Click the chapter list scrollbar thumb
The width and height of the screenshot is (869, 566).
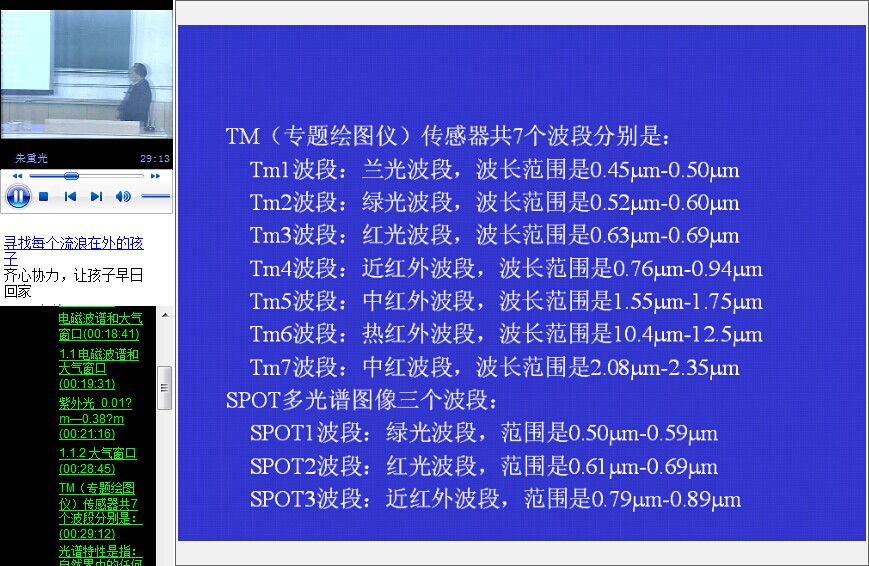pos(165,388)
